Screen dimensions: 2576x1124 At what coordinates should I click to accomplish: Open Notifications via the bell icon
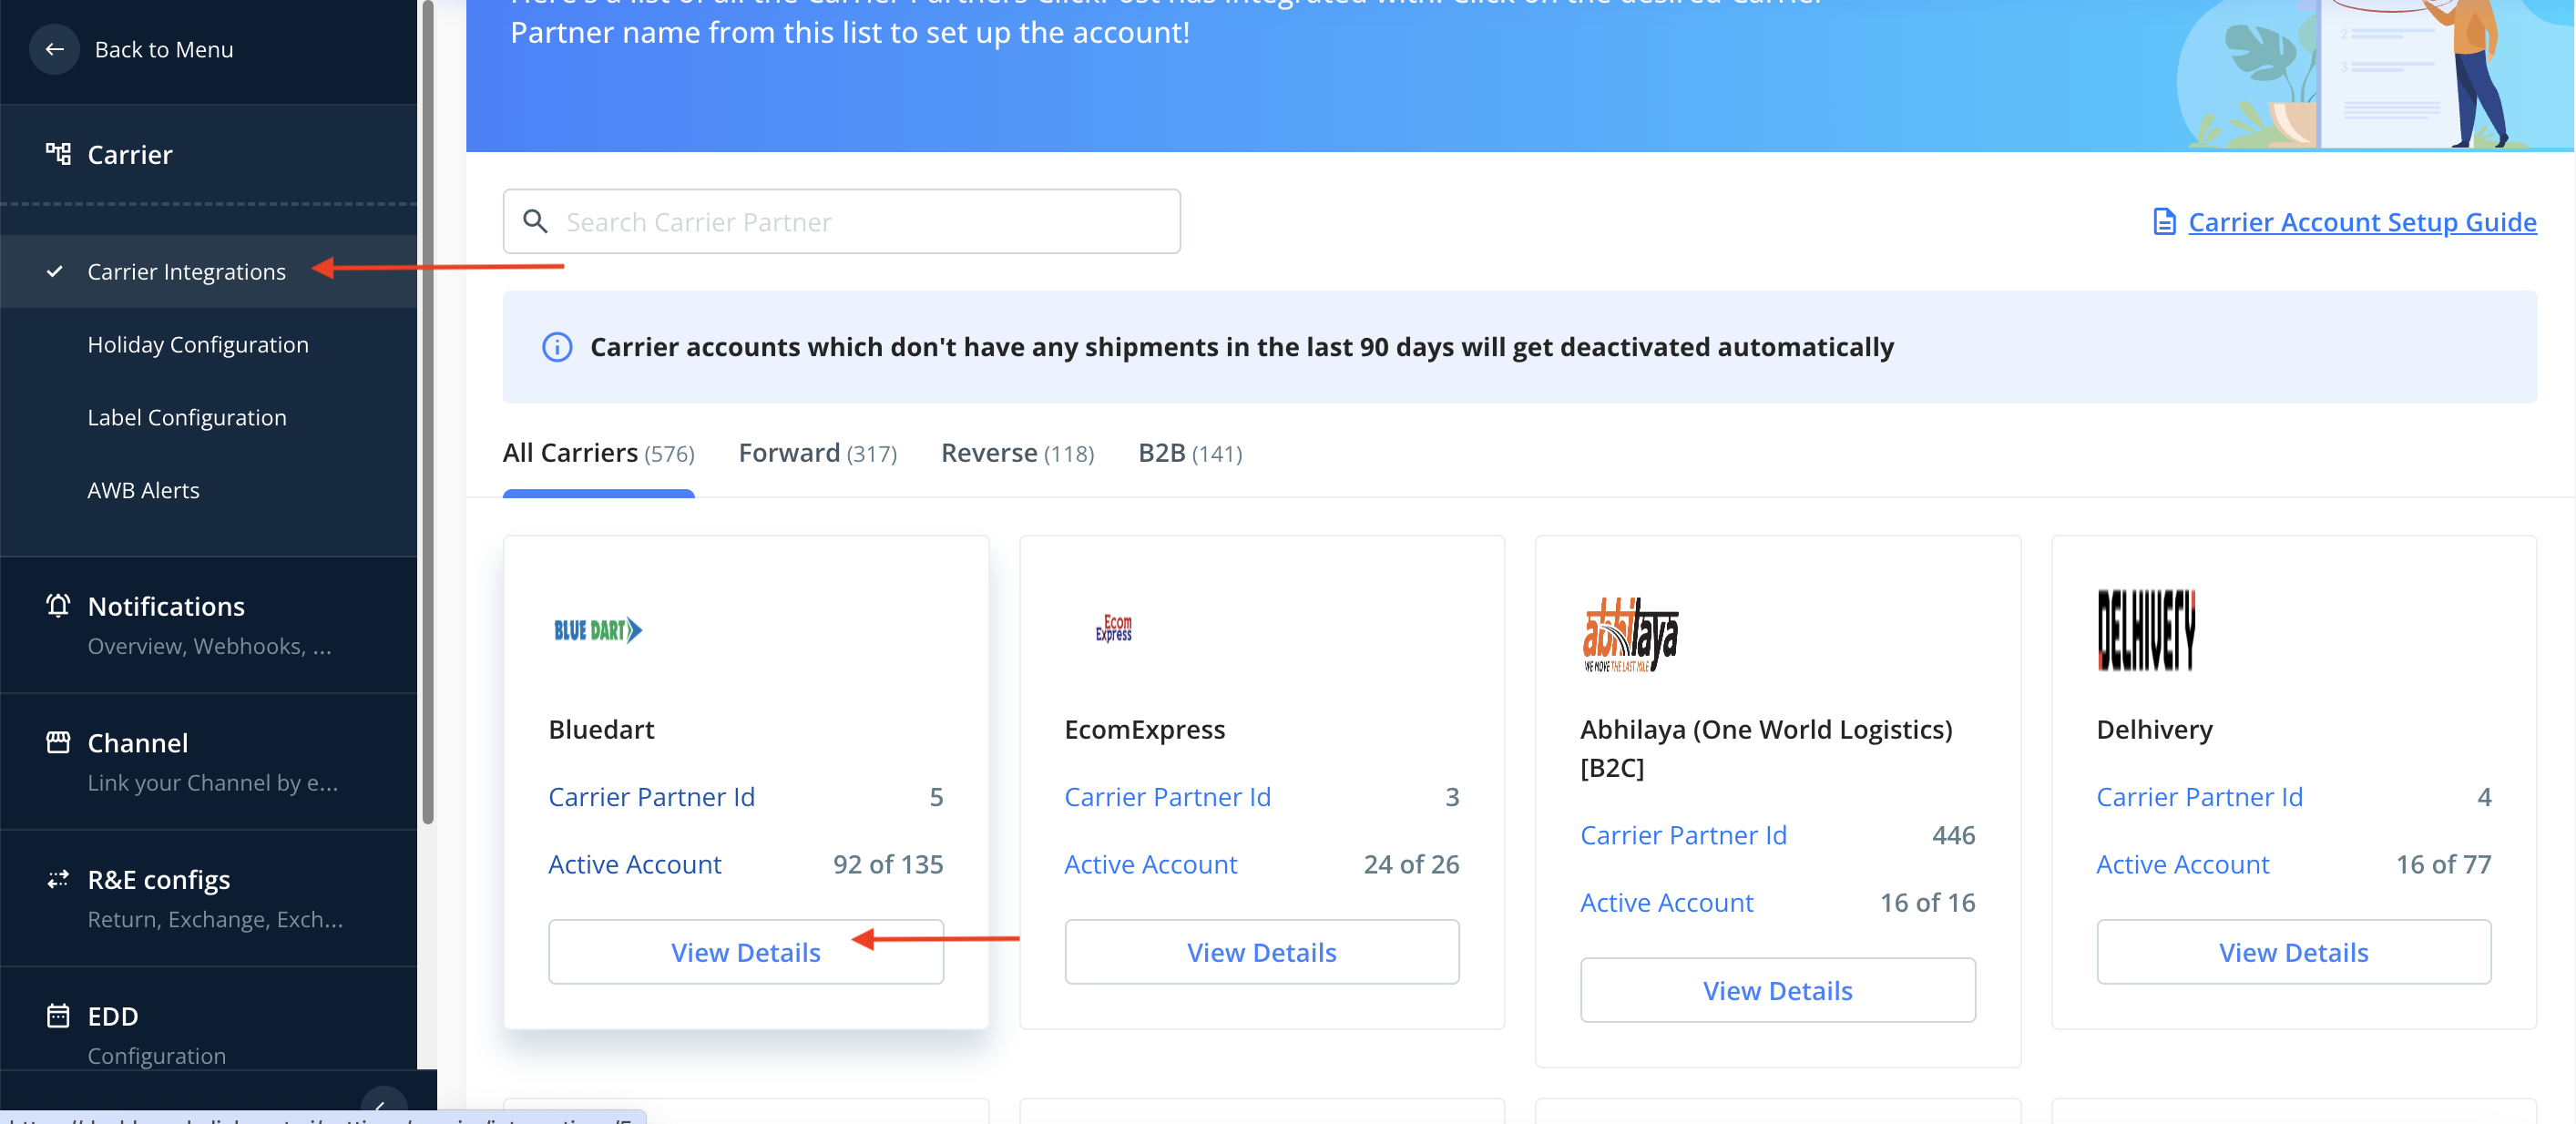(x=58, y=606)
